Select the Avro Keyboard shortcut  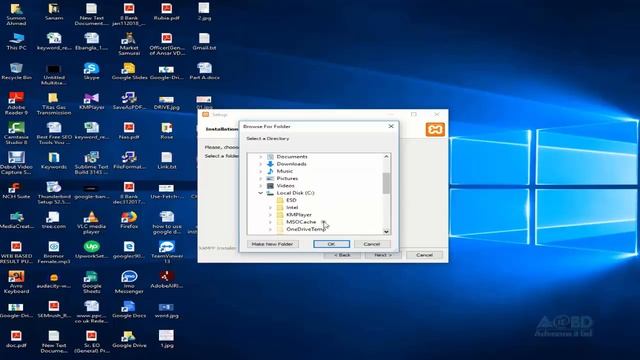pos(16,282)
